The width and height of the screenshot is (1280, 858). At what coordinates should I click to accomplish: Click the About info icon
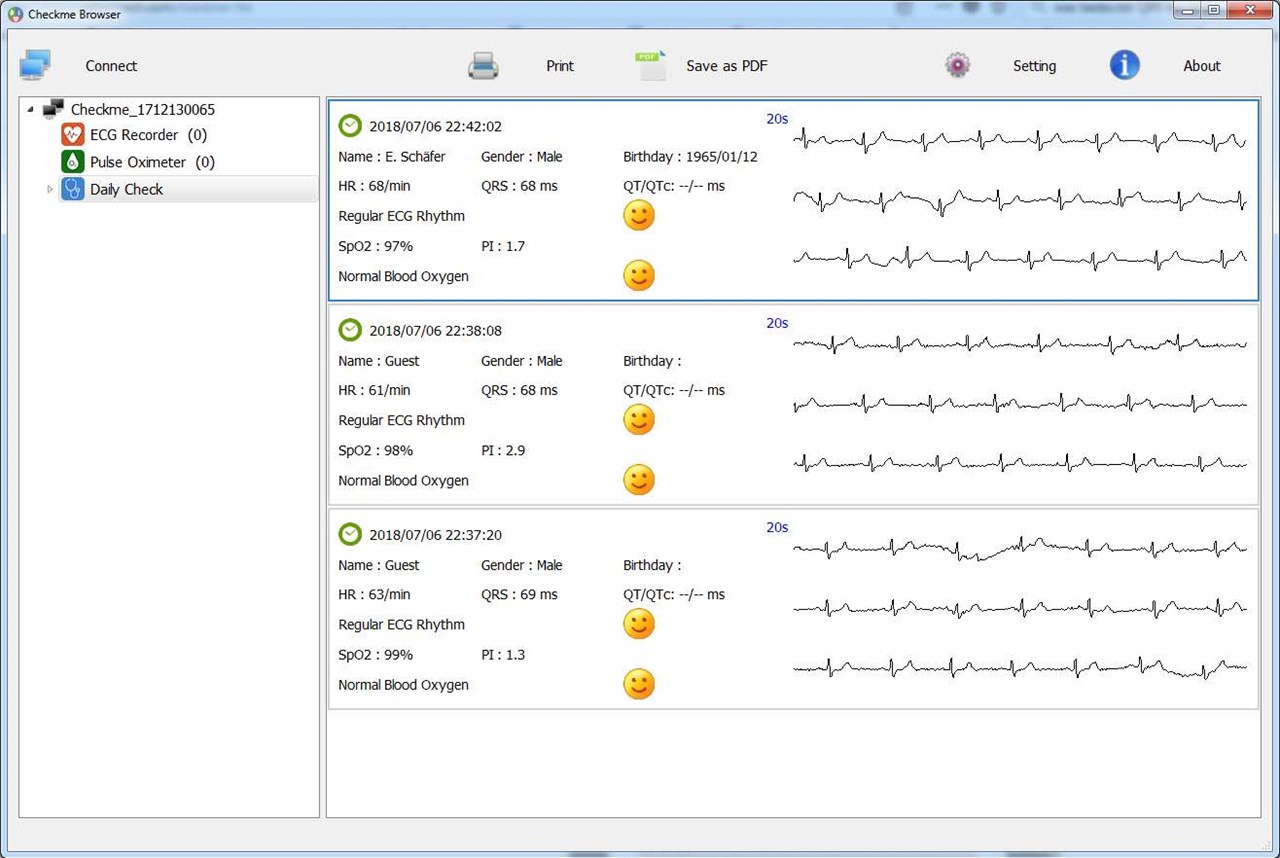(x=1125, y=65)
